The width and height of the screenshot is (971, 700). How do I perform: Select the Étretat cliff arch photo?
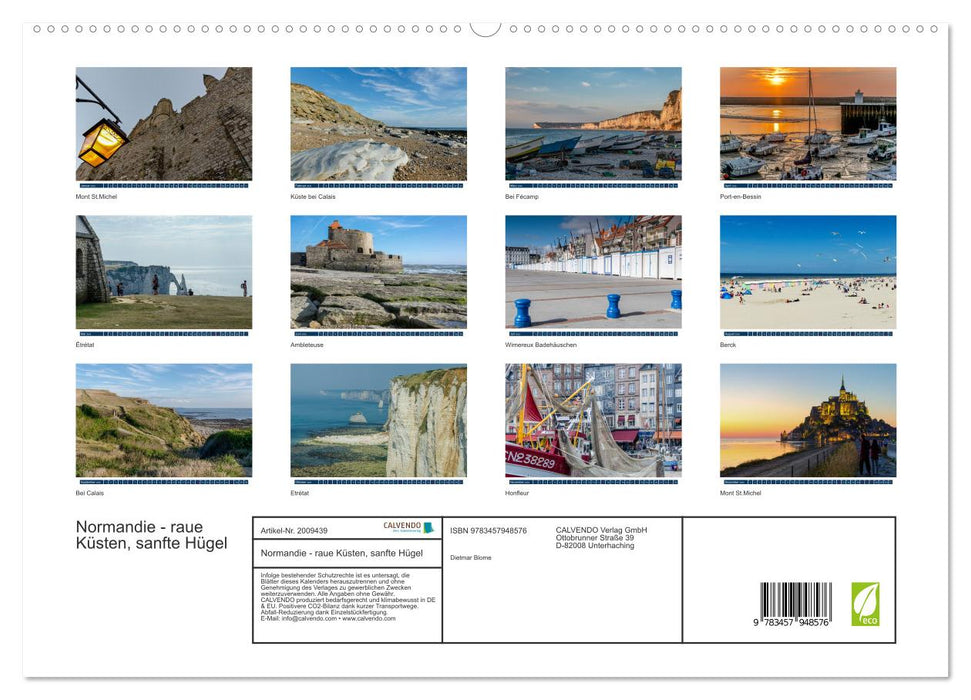[163, 273]
